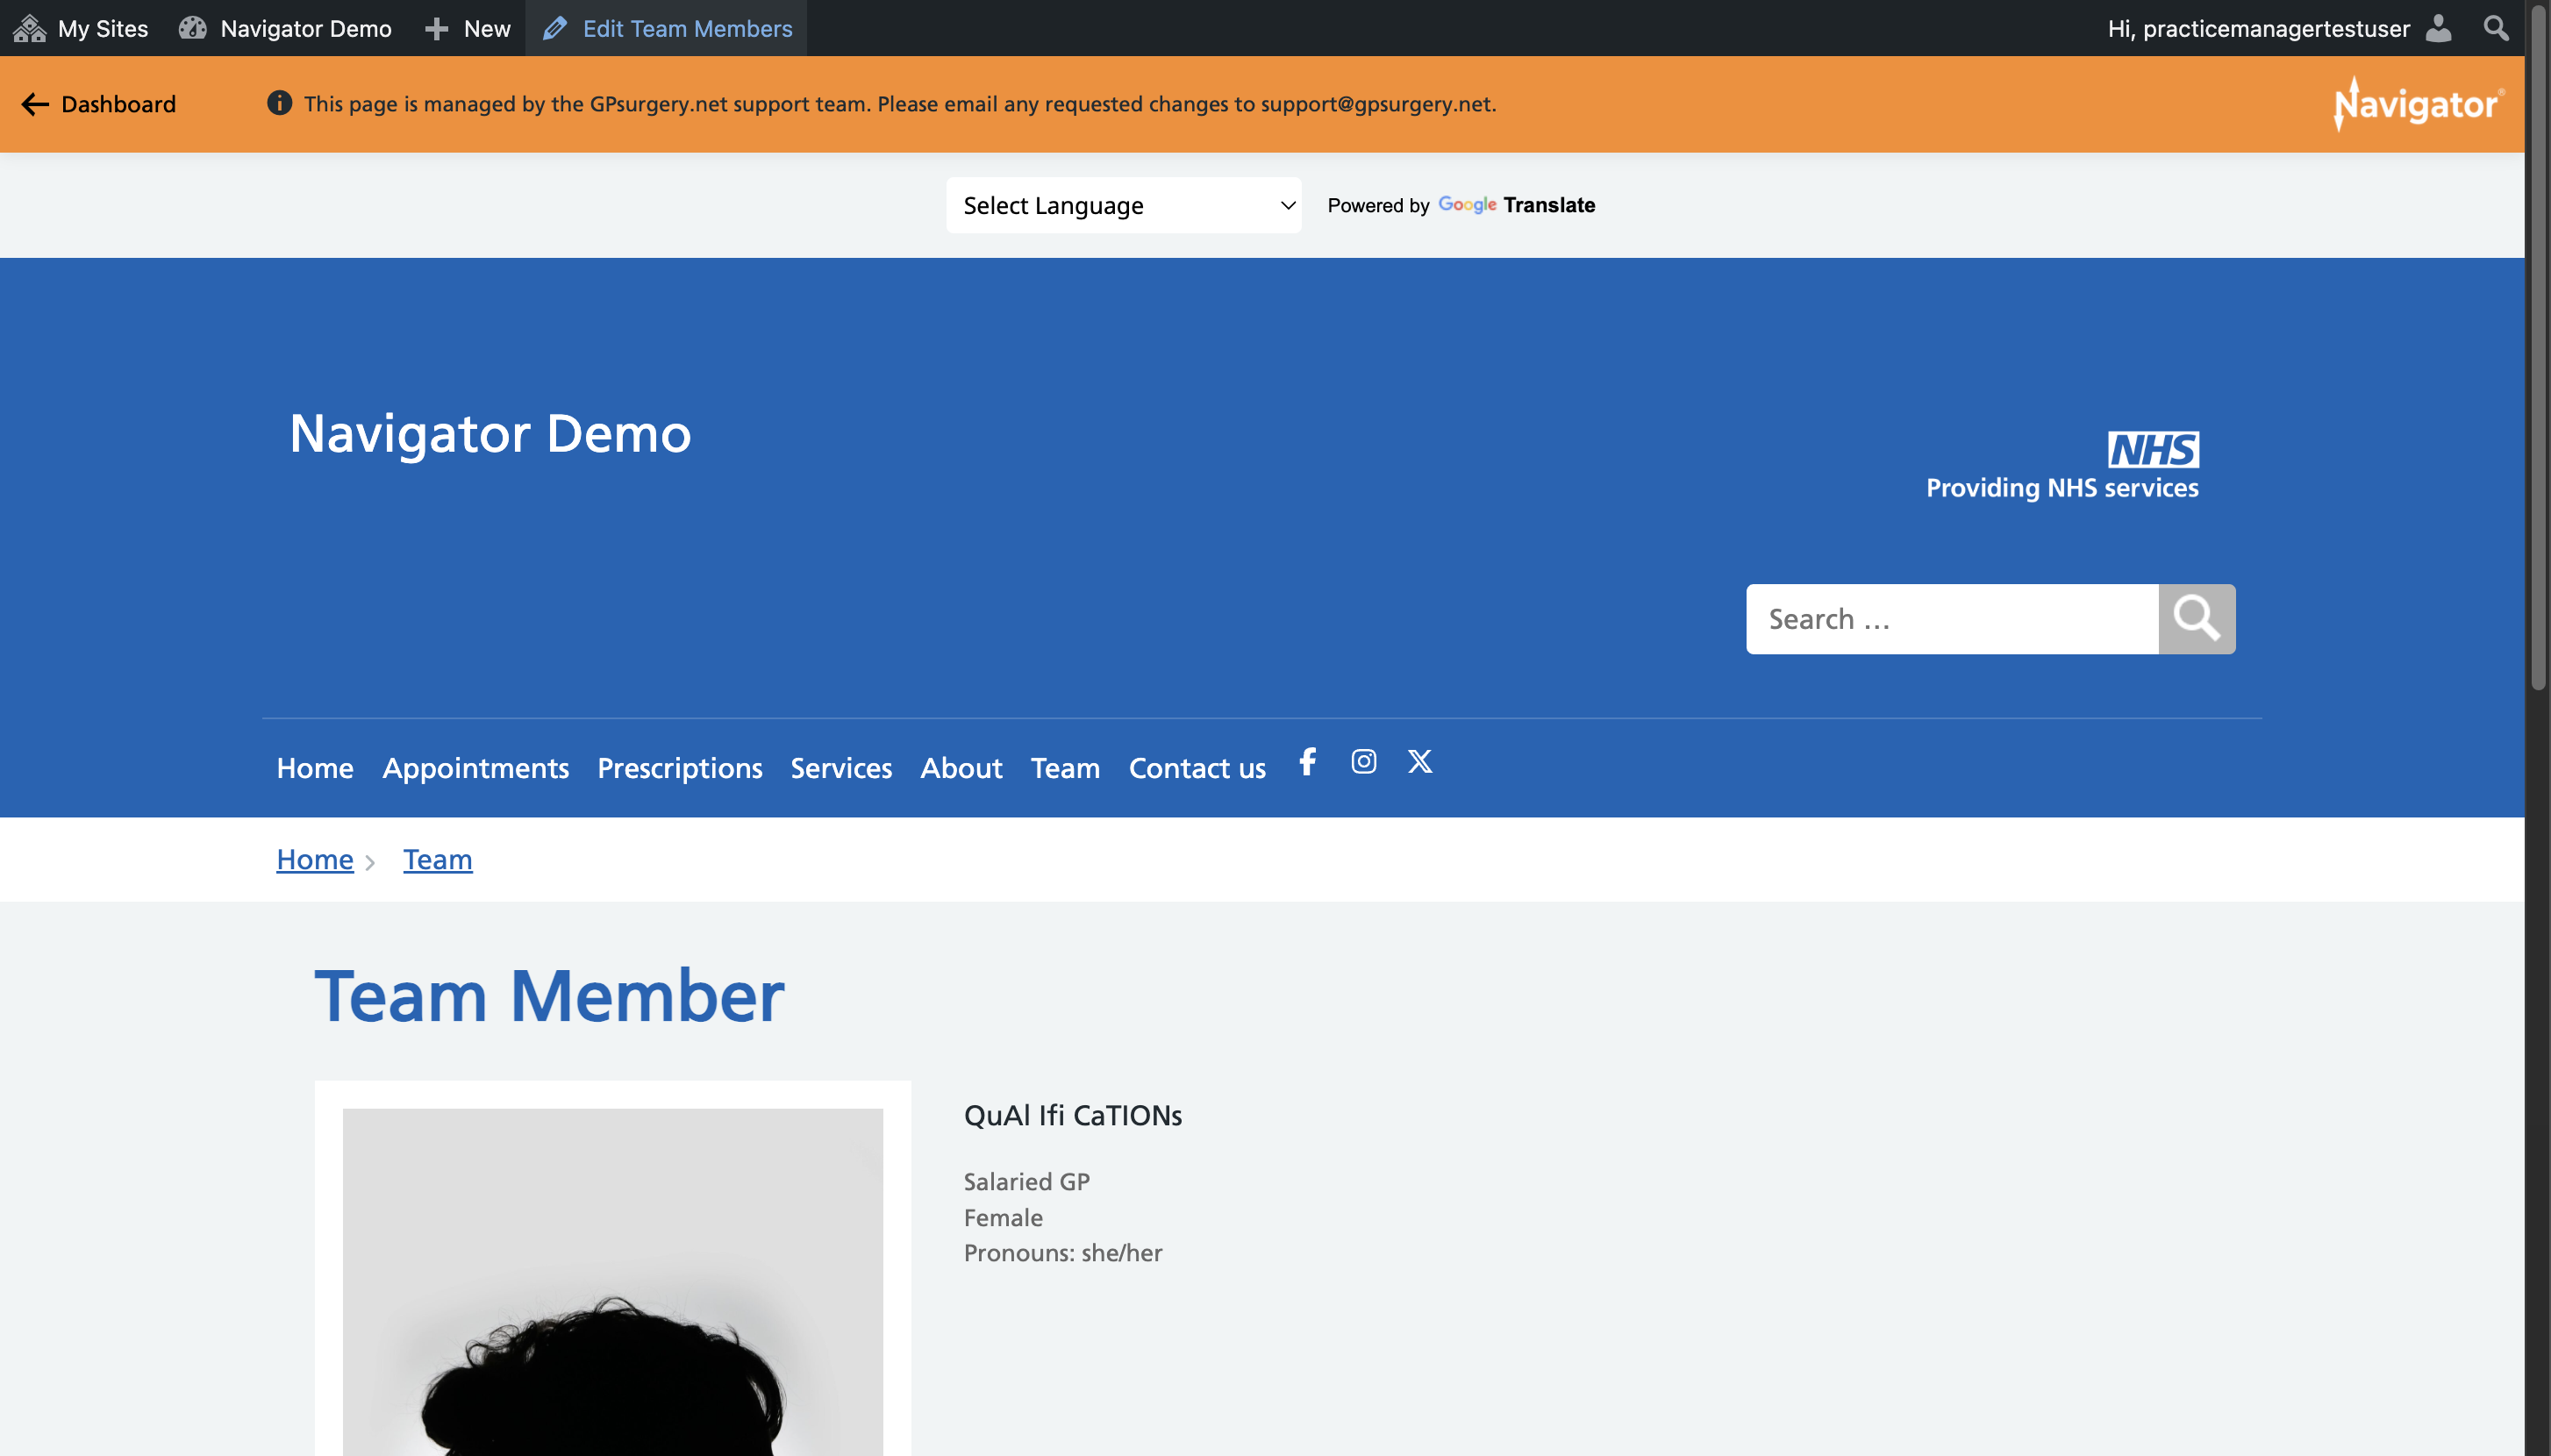Open the My Sites admin menu
Image resolution: width=2551 pixels, height=1456 pixels.
pyautogui.click(x=81, y=28)
